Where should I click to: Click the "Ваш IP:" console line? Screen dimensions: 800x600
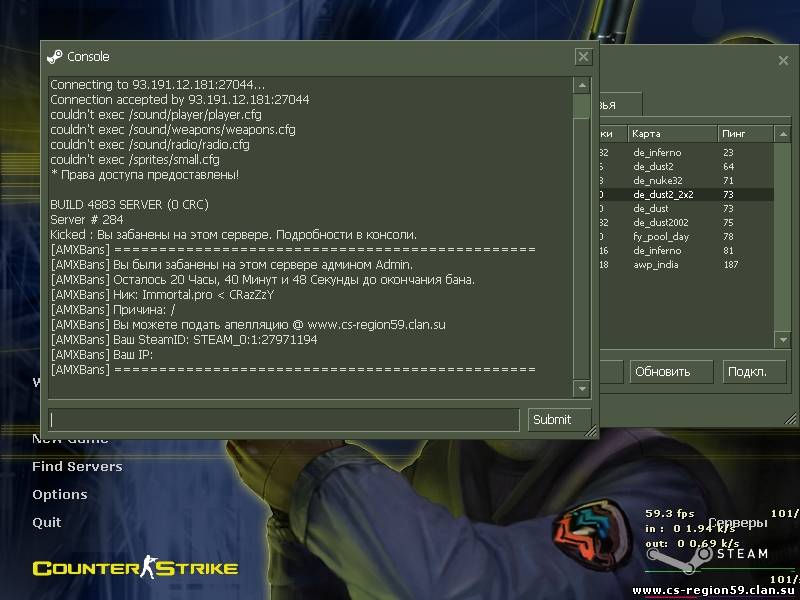pos(102,355)
